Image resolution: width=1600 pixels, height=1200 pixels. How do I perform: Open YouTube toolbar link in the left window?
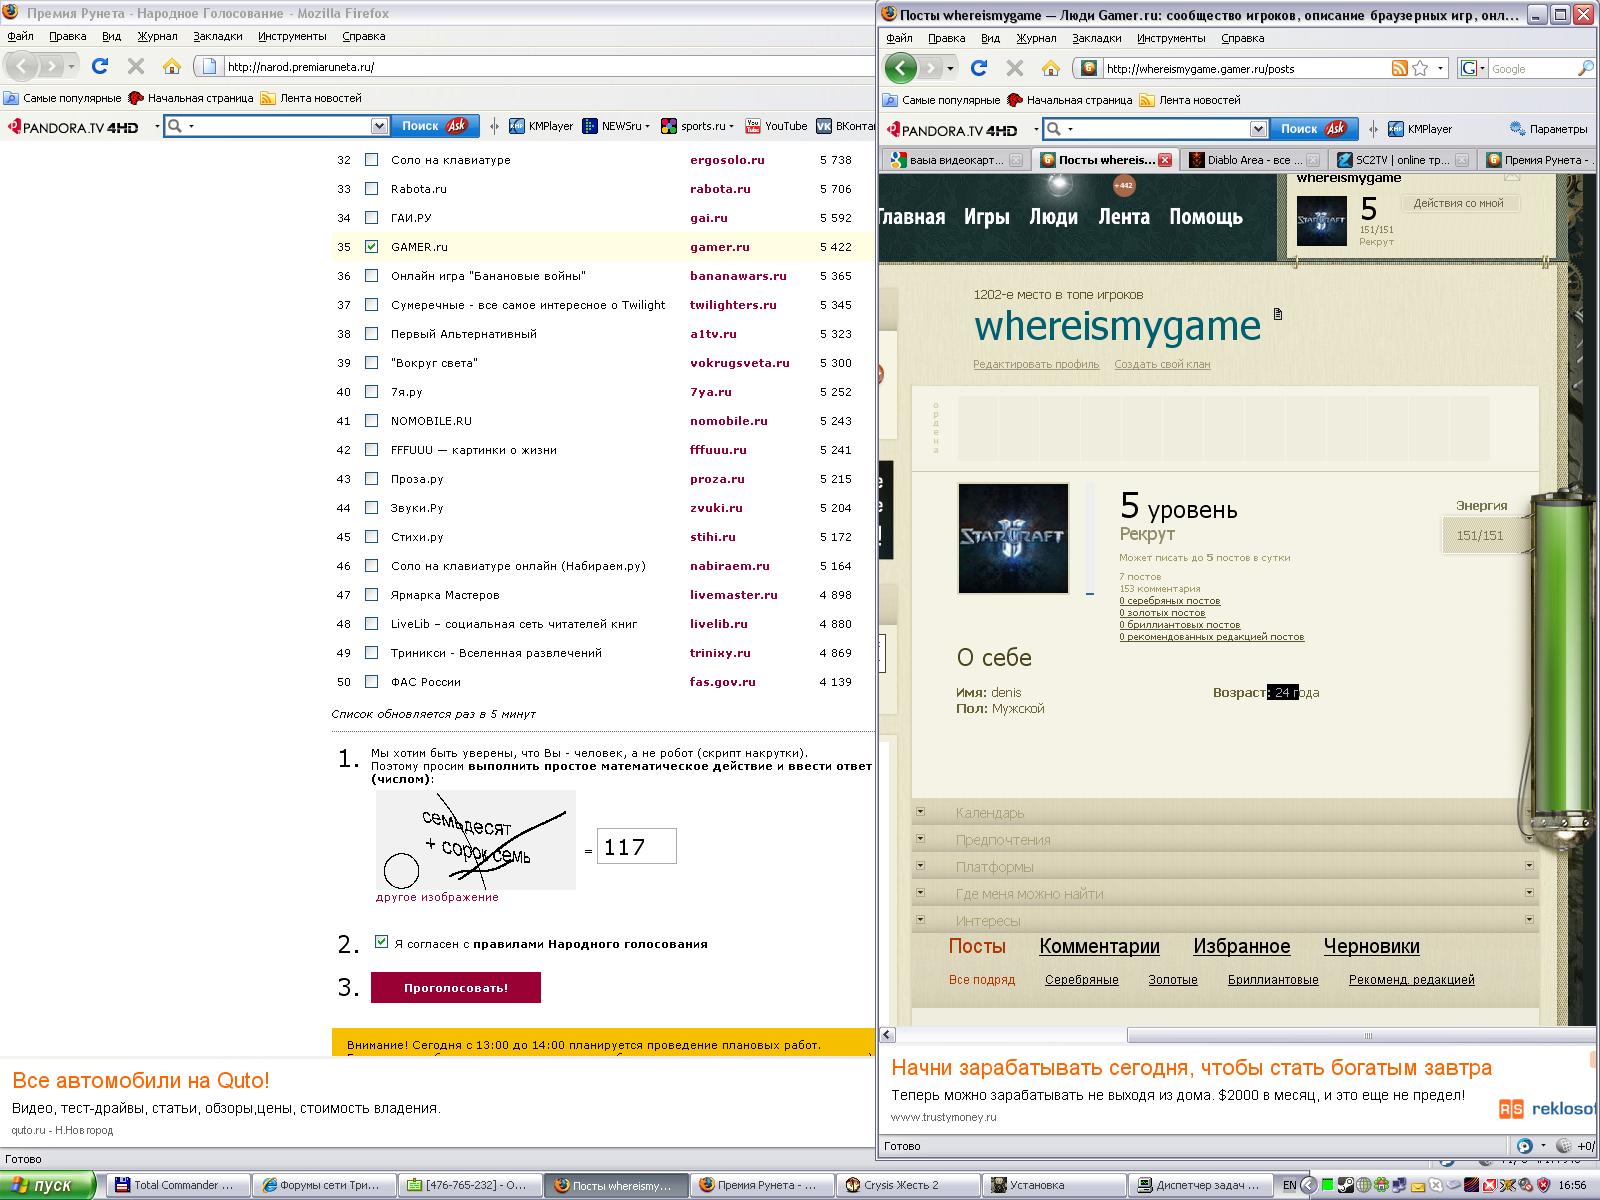[x=776, y=126]
